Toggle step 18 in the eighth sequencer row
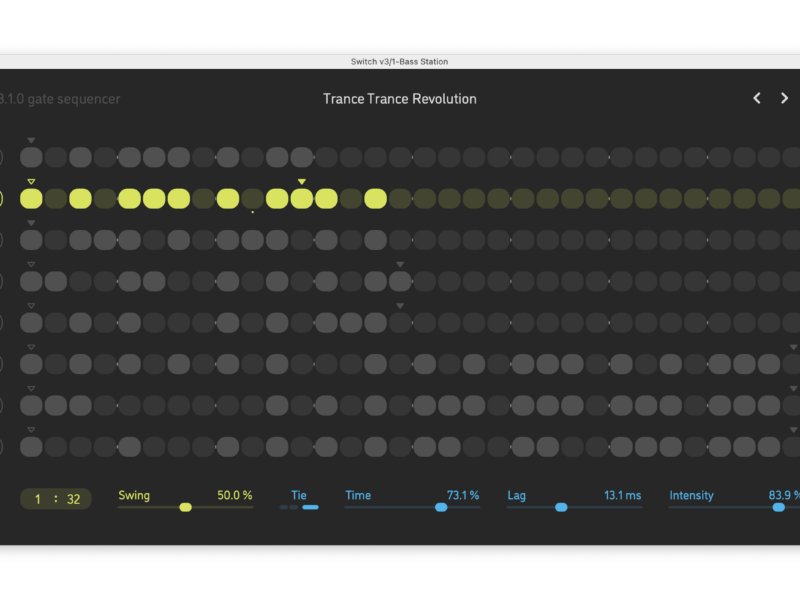The height and width of the screenshot is (600, 800). point(449,446)
